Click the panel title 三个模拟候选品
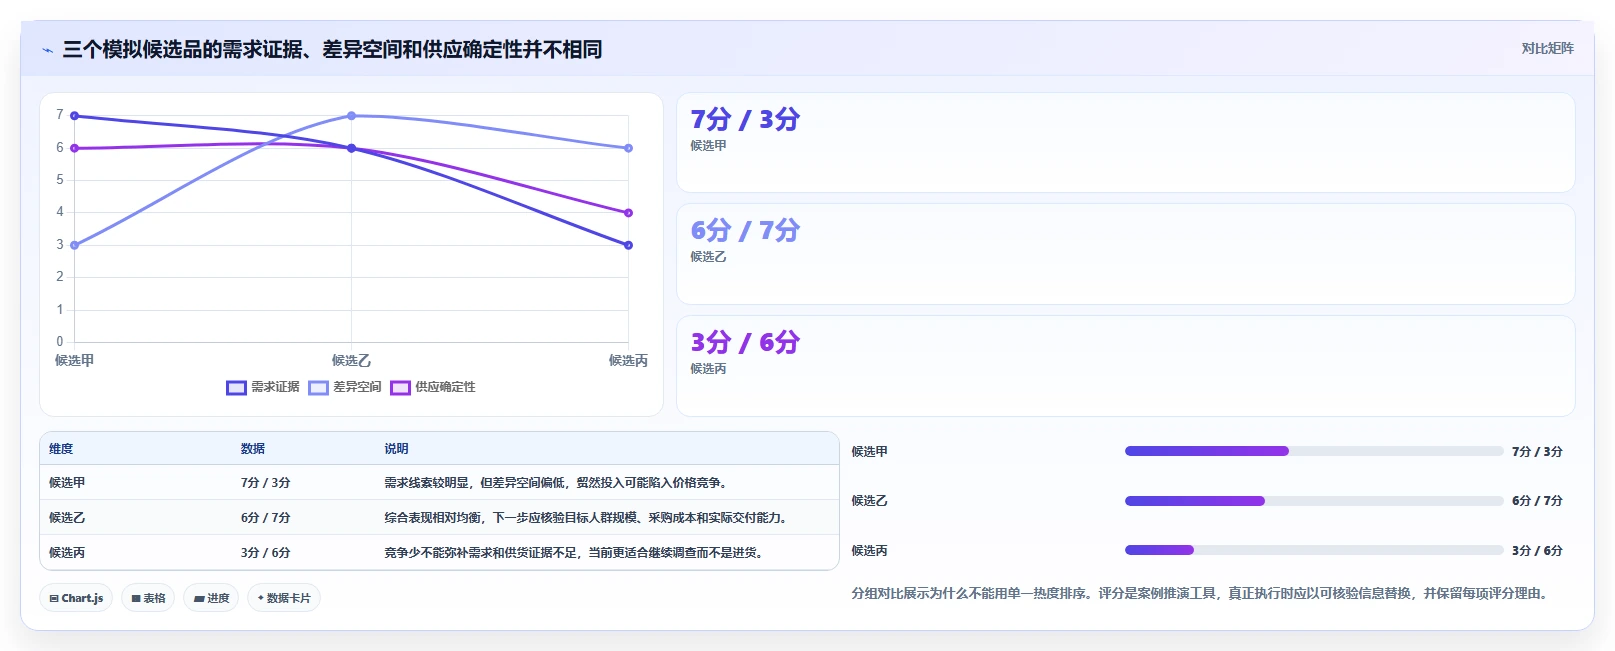This screenshot has width=1615, height=651. click(332, 50)
